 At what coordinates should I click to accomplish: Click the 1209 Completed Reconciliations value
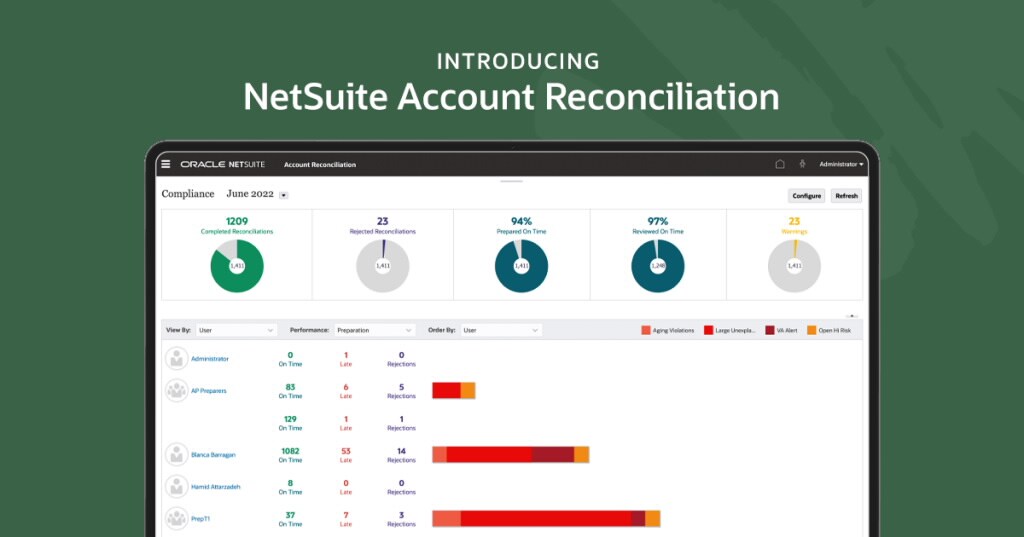[x=237, y=221]
